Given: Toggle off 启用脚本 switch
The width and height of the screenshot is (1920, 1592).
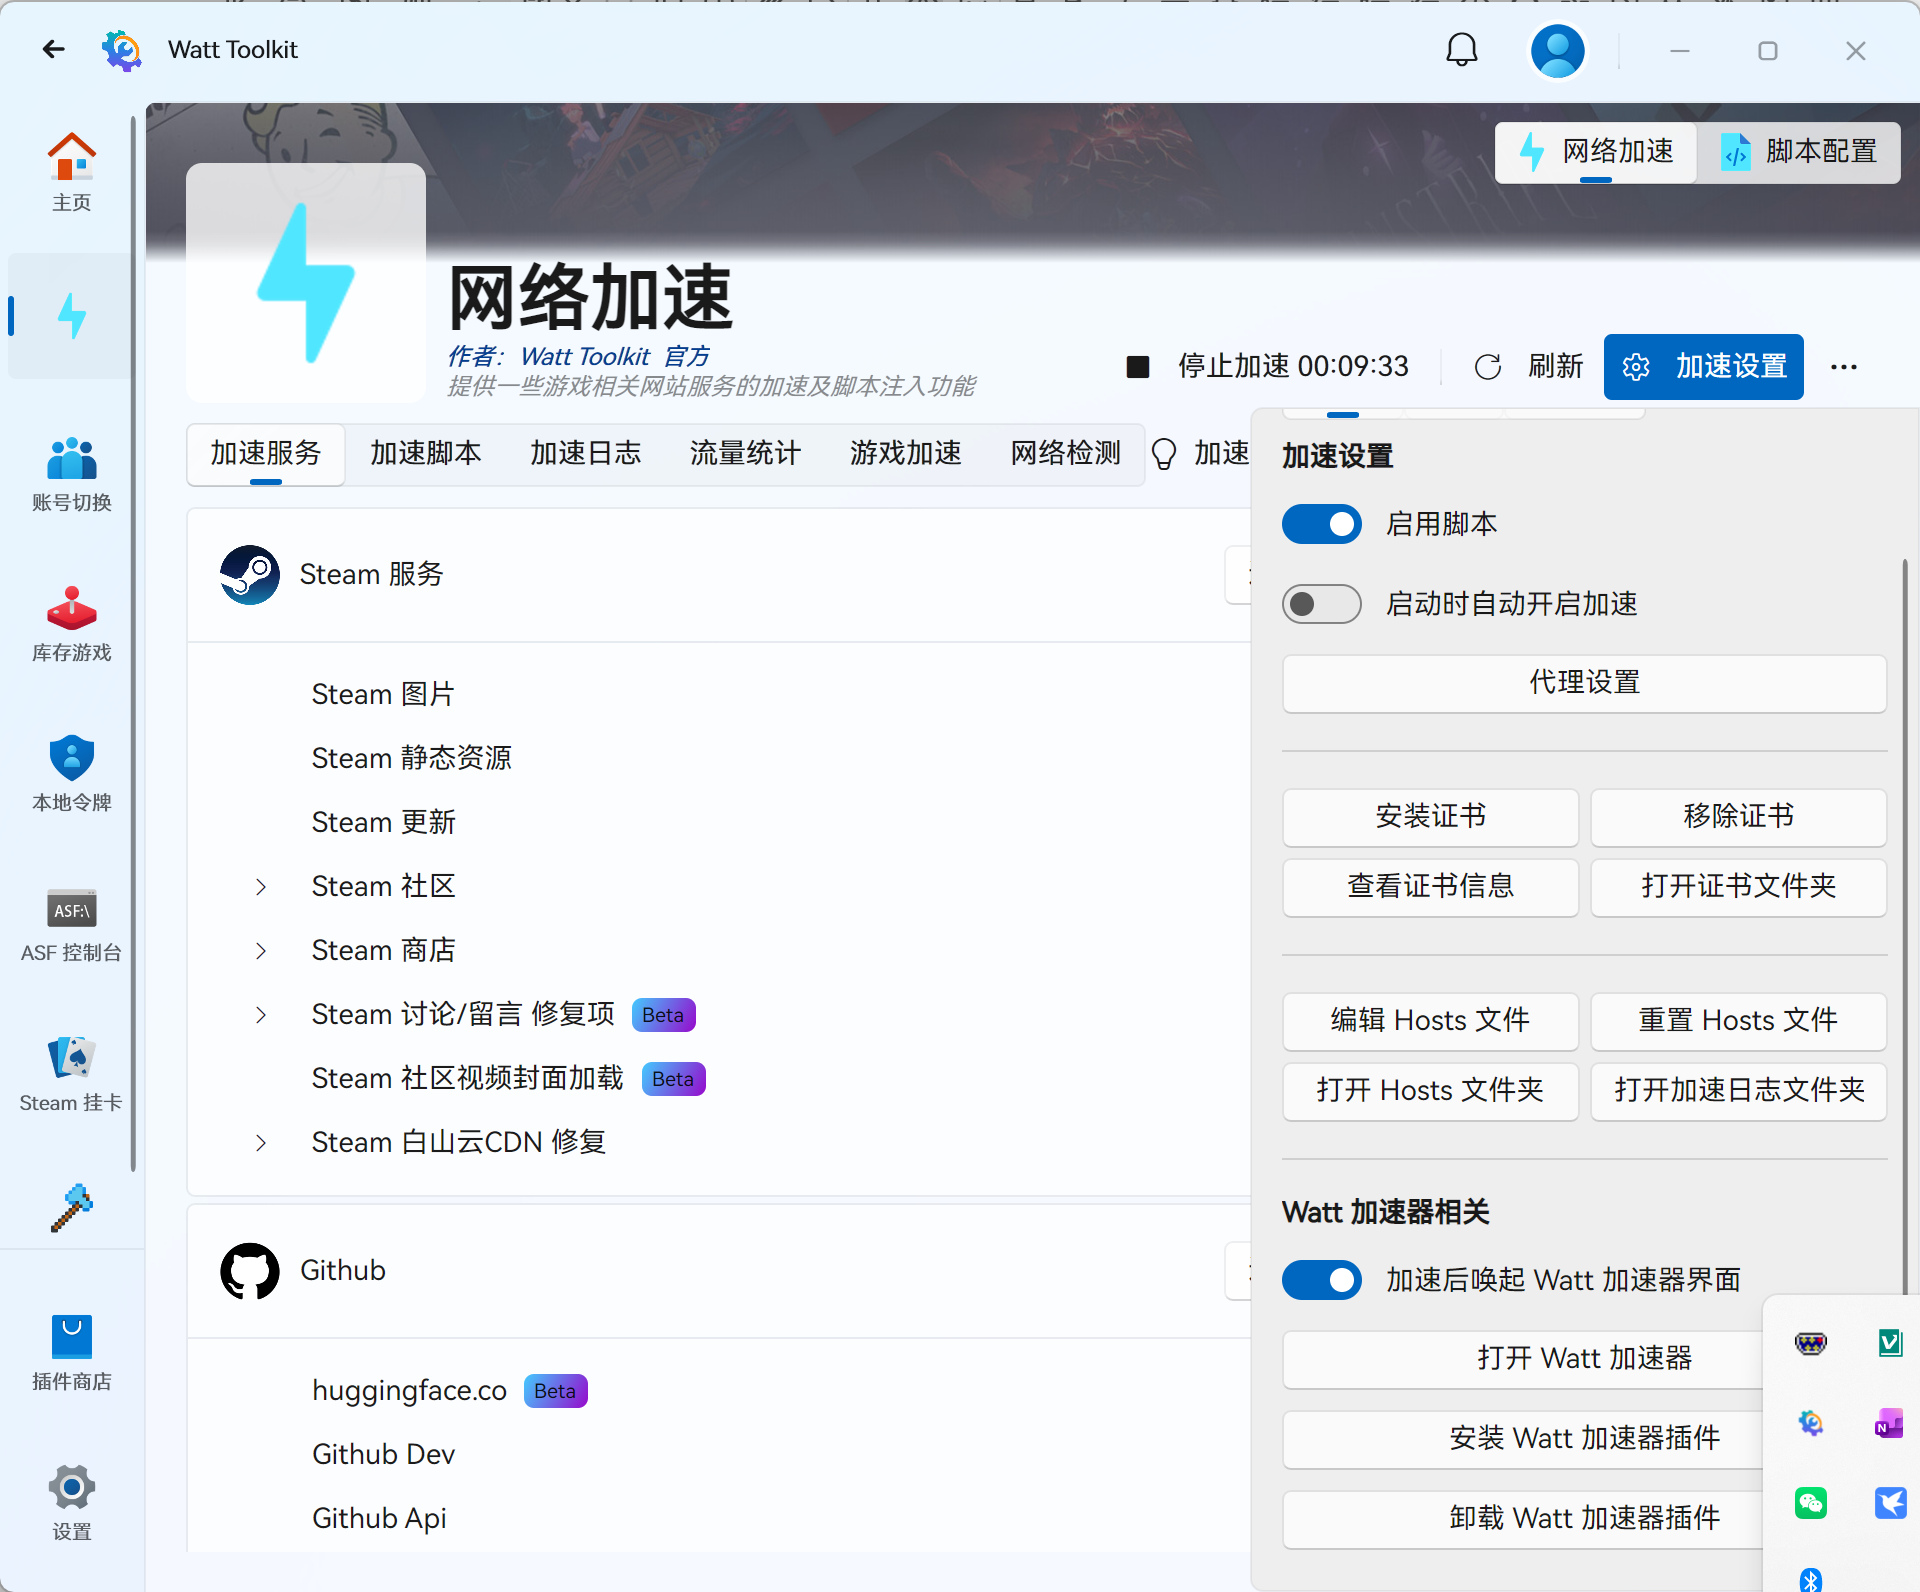Looking at the screenshot, I should [1321, 524].
